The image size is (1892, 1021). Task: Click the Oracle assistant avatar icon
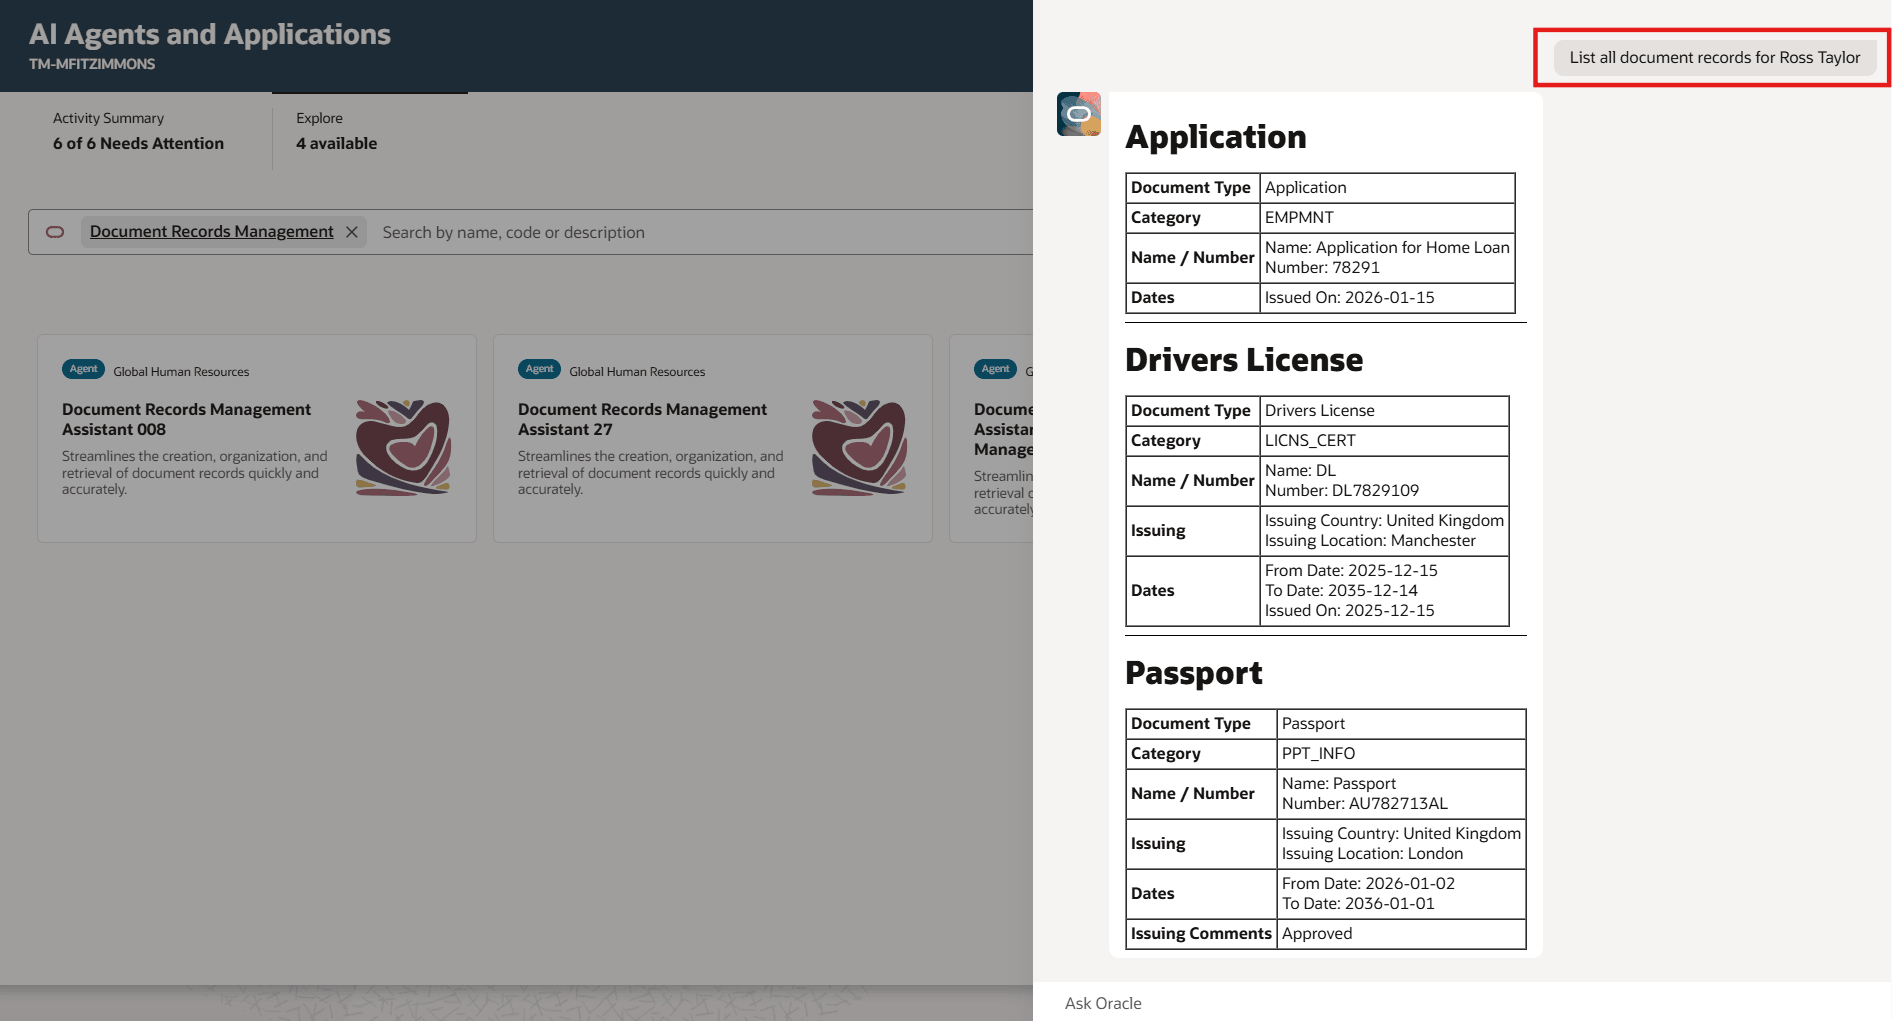1078,113
